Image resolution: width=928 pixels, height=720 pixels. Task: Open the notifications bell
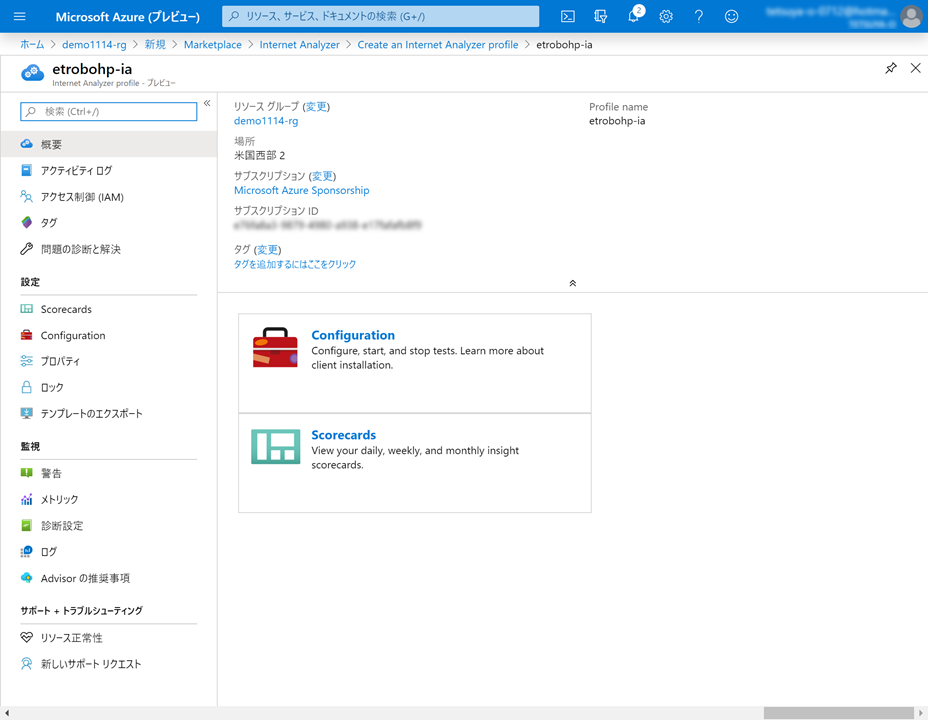pos(633,16)
